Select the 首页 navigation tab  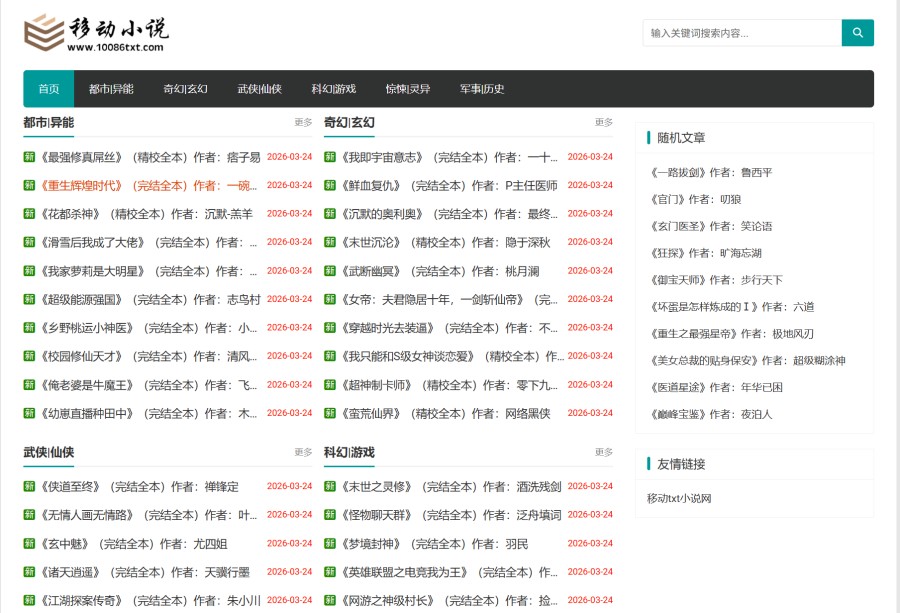[x=48, y=88]
